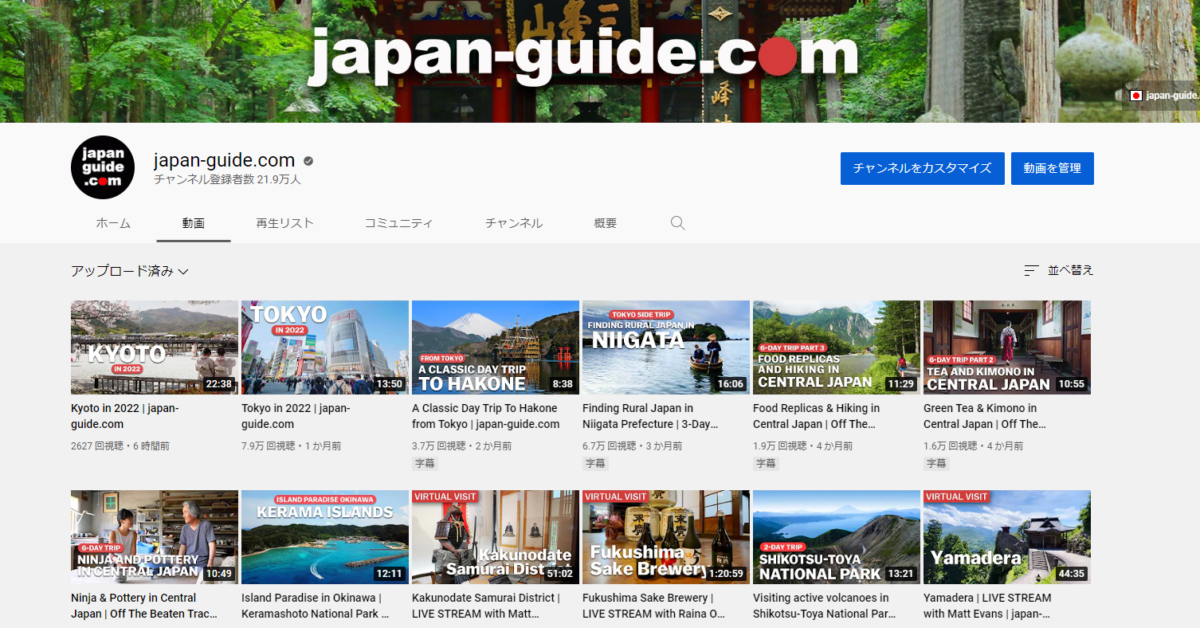Click title 'Ninja & Pottery in Central Japan'
1200x628 pixels.
coord(145,606)
